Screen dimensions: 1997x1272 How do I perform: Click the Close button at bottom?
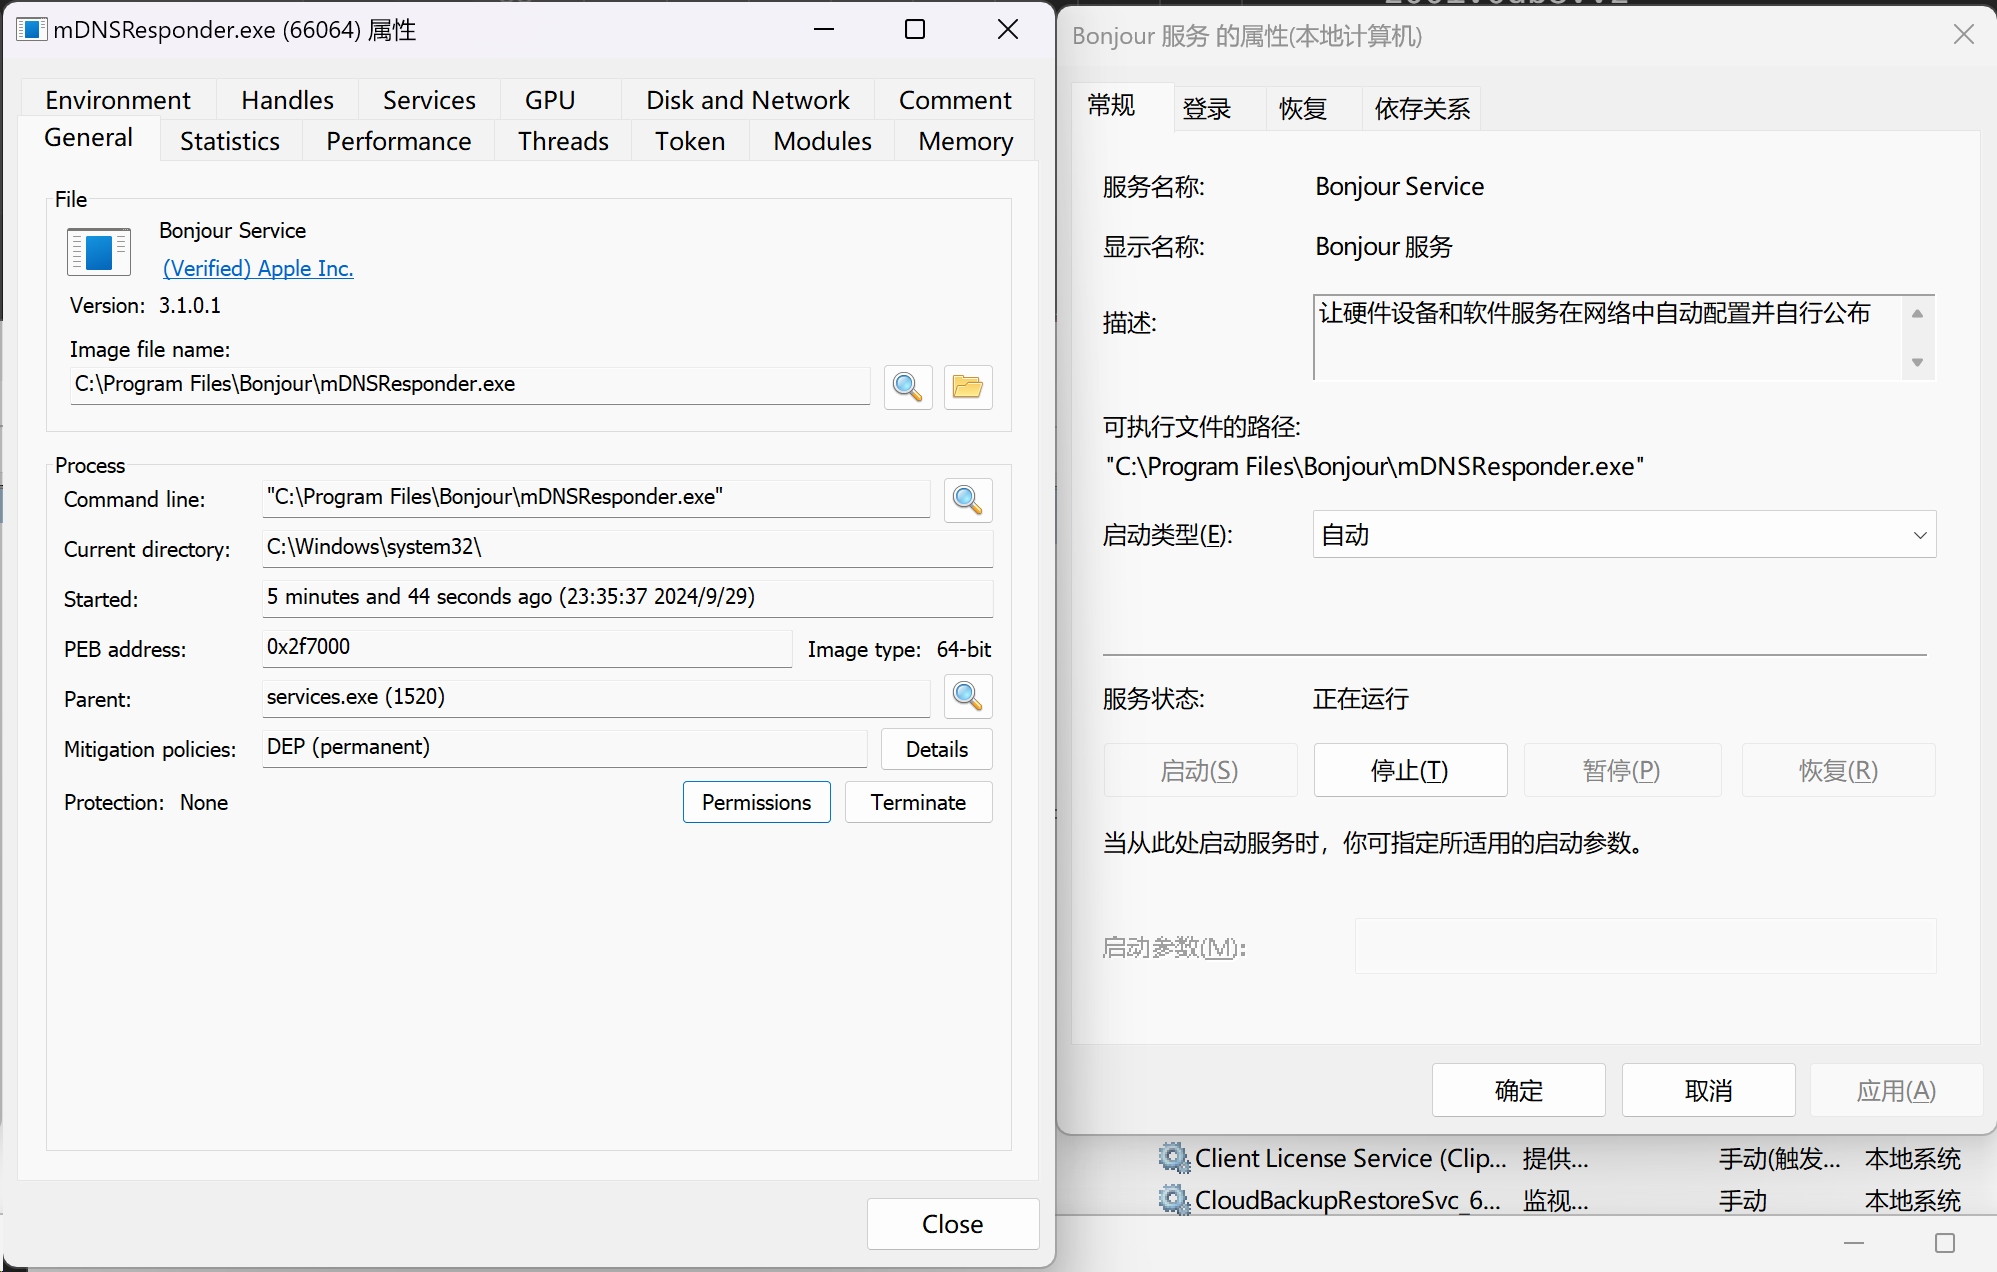click(x=952, y=1224)
